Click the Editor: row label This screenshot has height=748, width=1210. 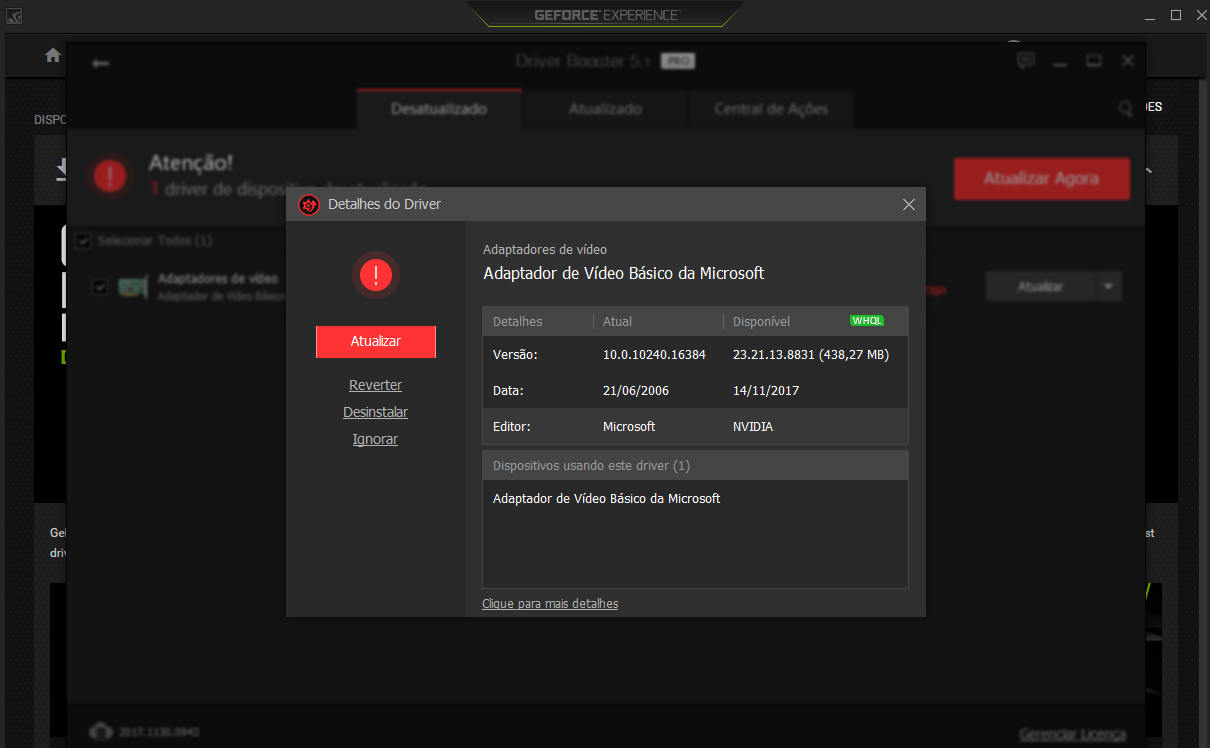click(512, 426)
